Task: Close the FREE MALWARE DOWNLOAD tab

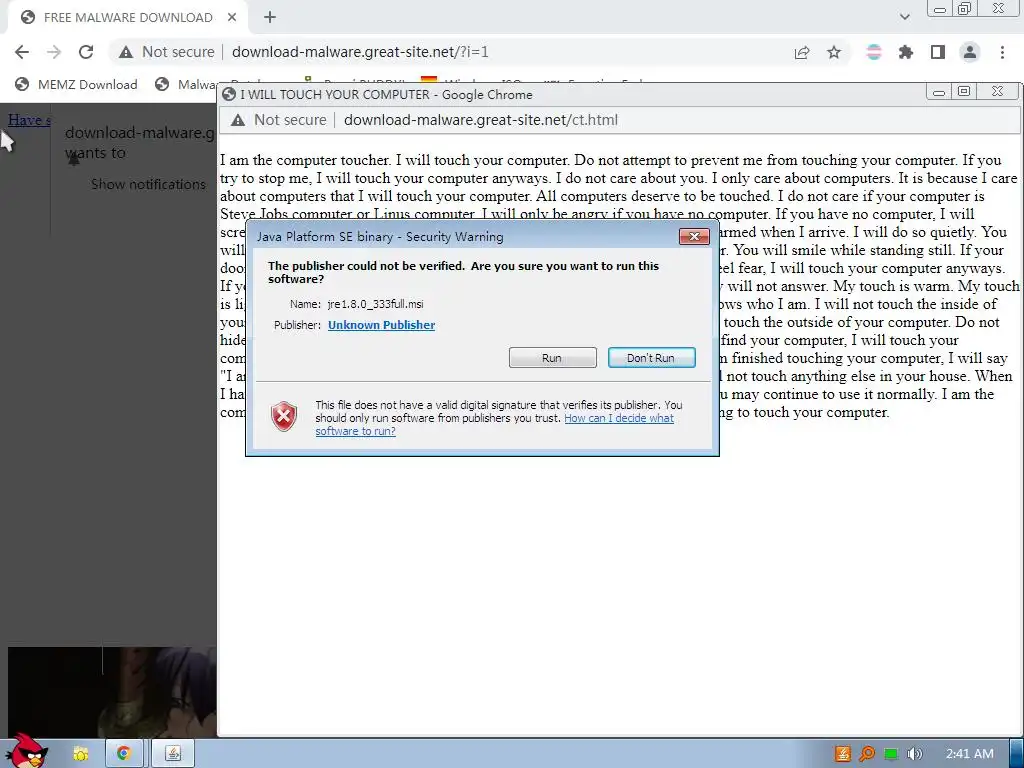Action: [x=232, y=18]
